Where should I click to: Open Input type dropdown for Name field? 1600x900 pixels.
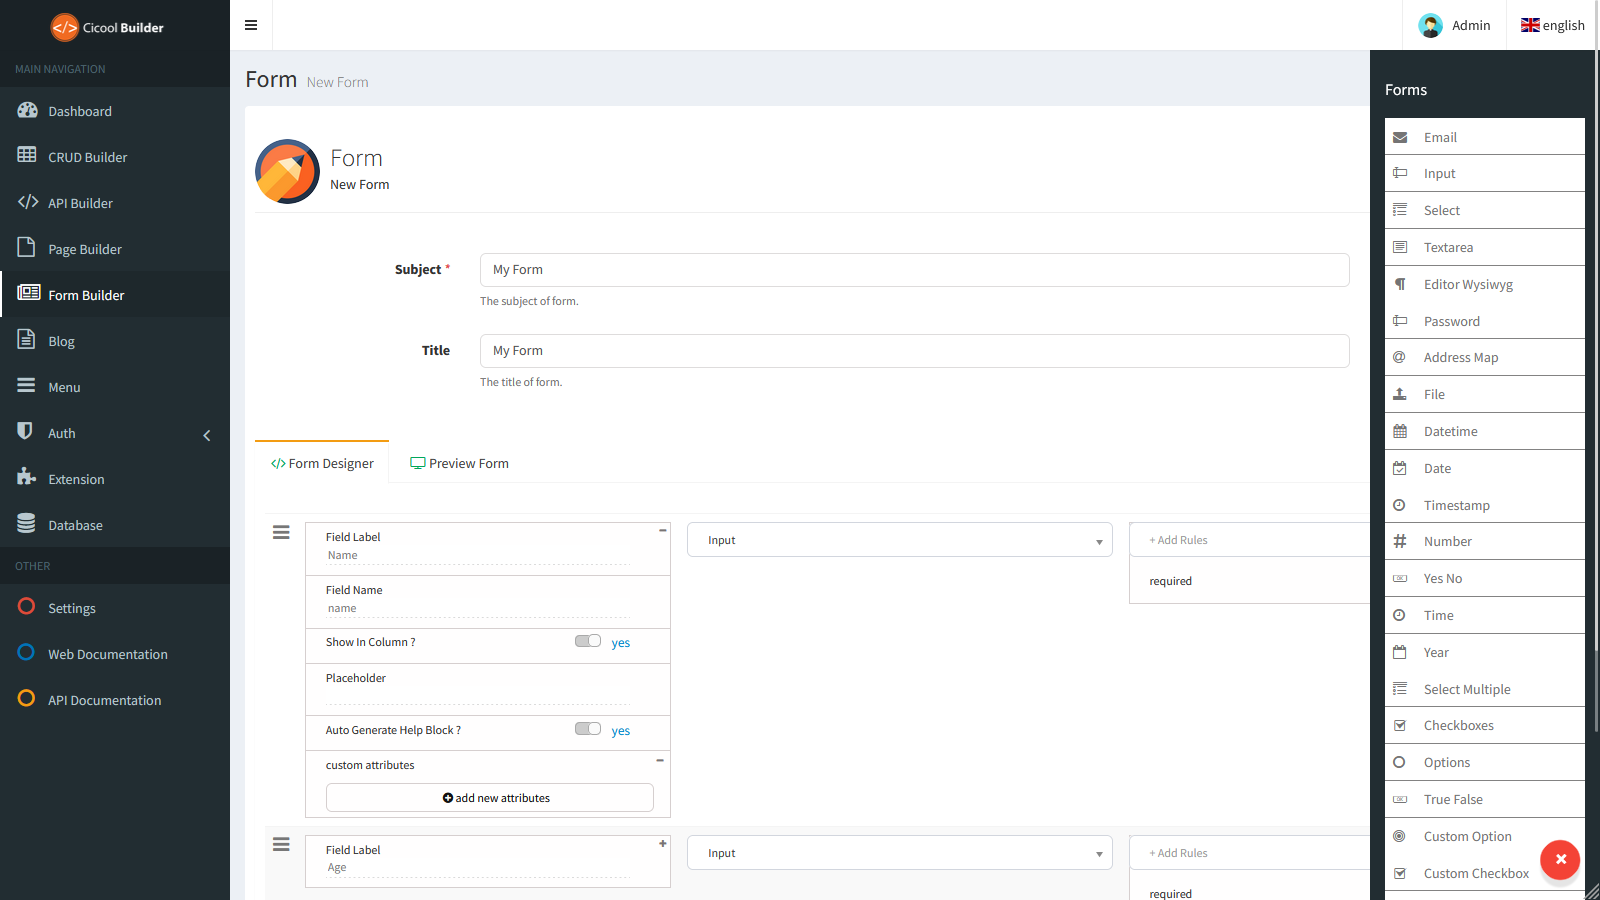[900, 540]
